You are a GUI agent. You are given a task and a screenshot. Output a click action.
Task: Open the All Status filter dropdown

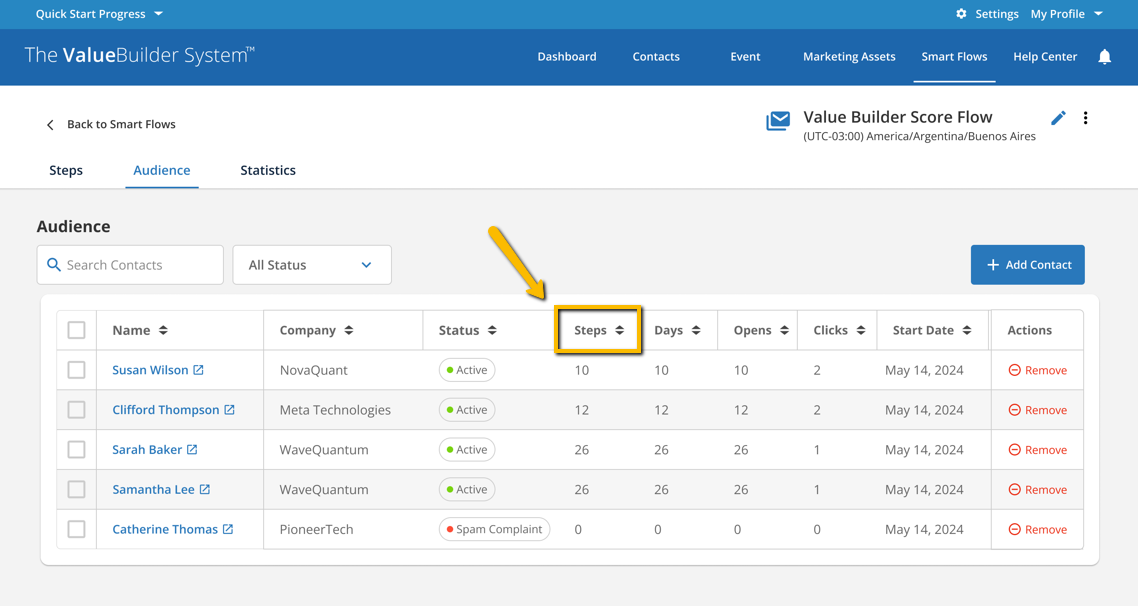tap(311, 265)
